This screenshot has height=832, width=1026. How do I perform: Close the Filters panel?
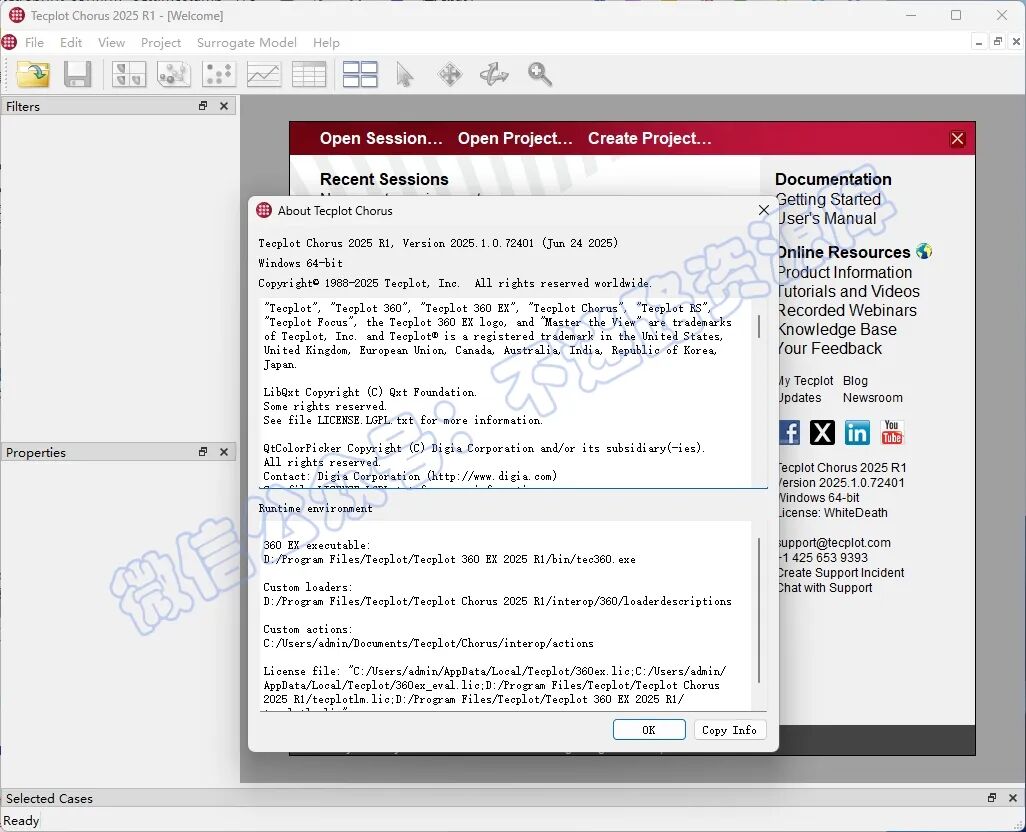pos(224,106)
